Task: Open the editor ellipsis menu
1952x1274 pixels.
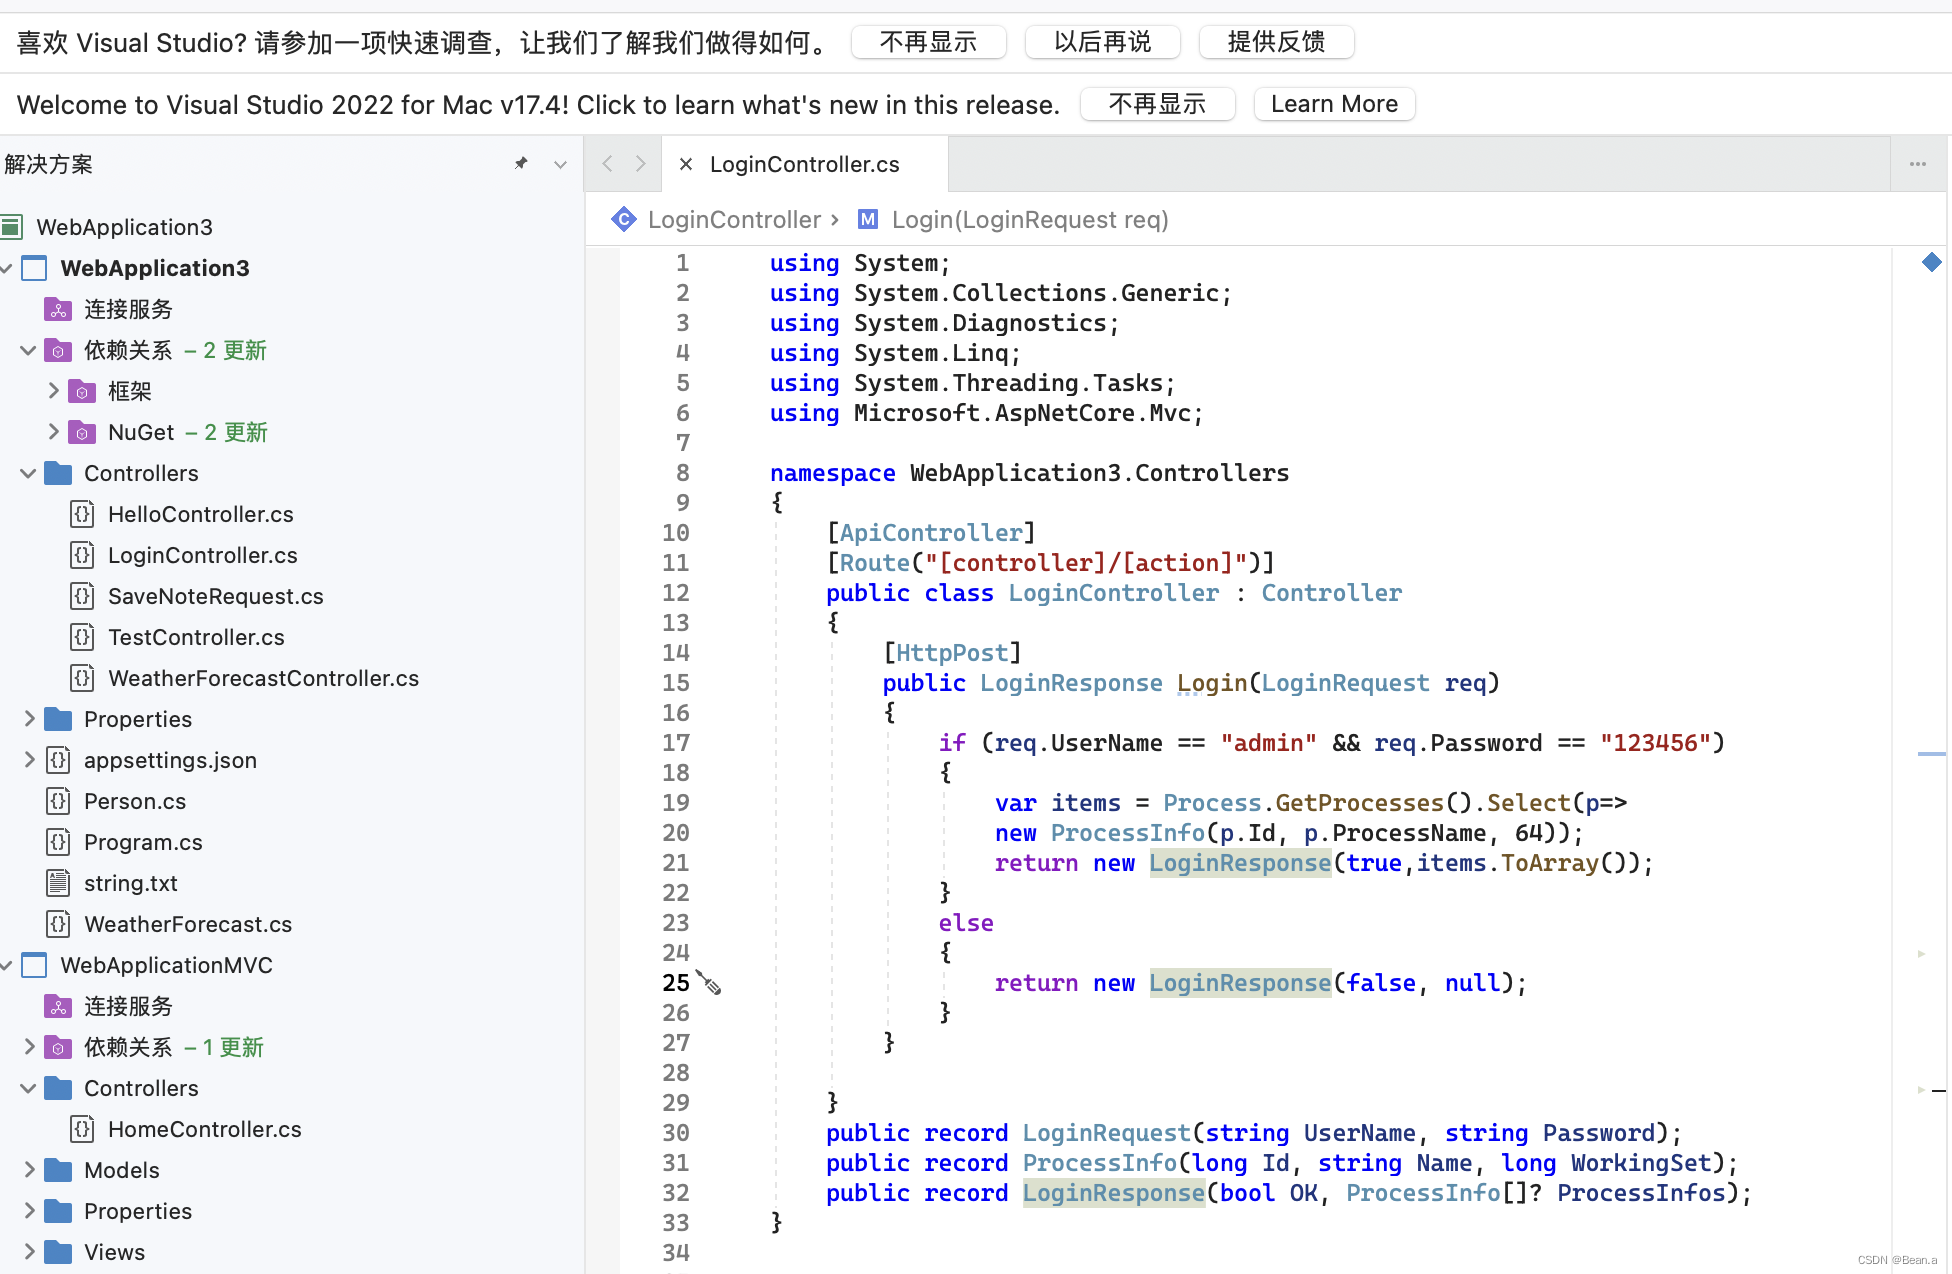Action: point(1917,164)
